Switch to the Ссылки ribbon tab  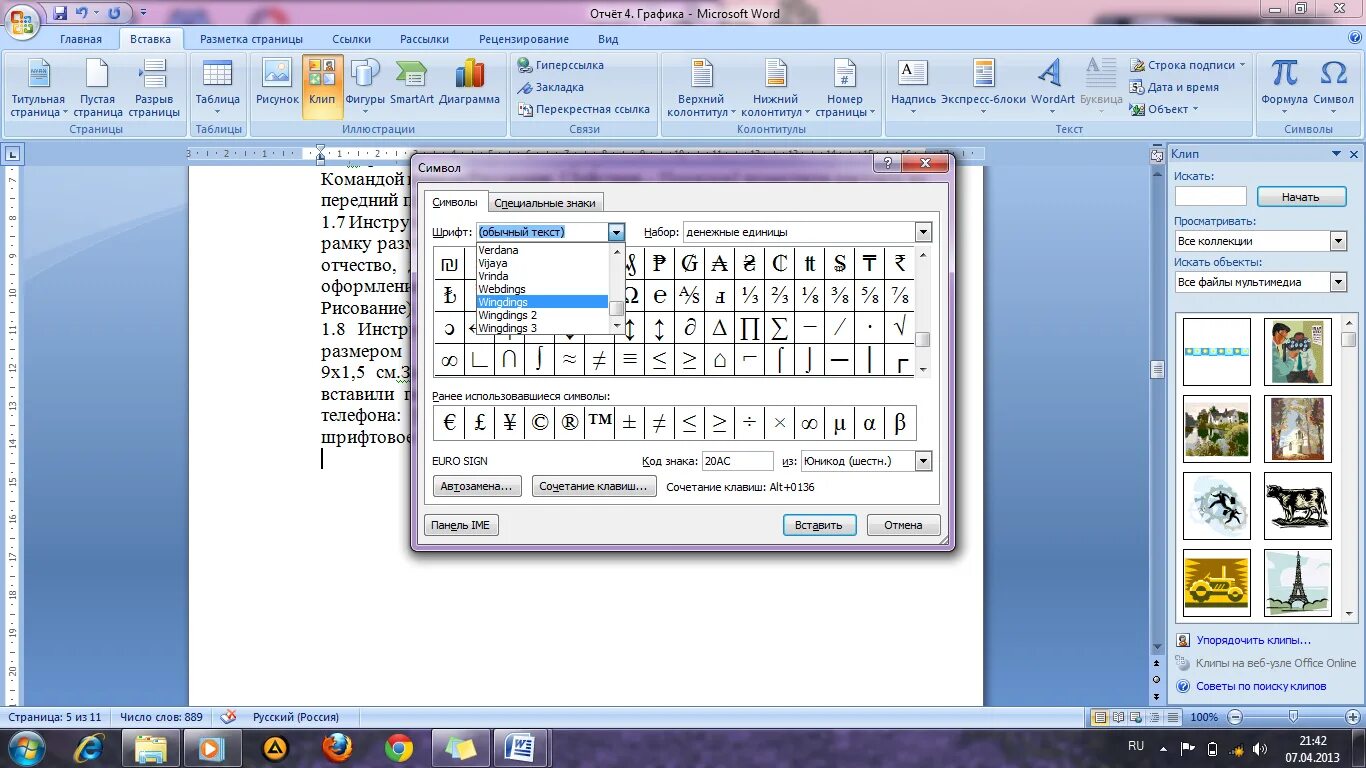click(352, 39)
